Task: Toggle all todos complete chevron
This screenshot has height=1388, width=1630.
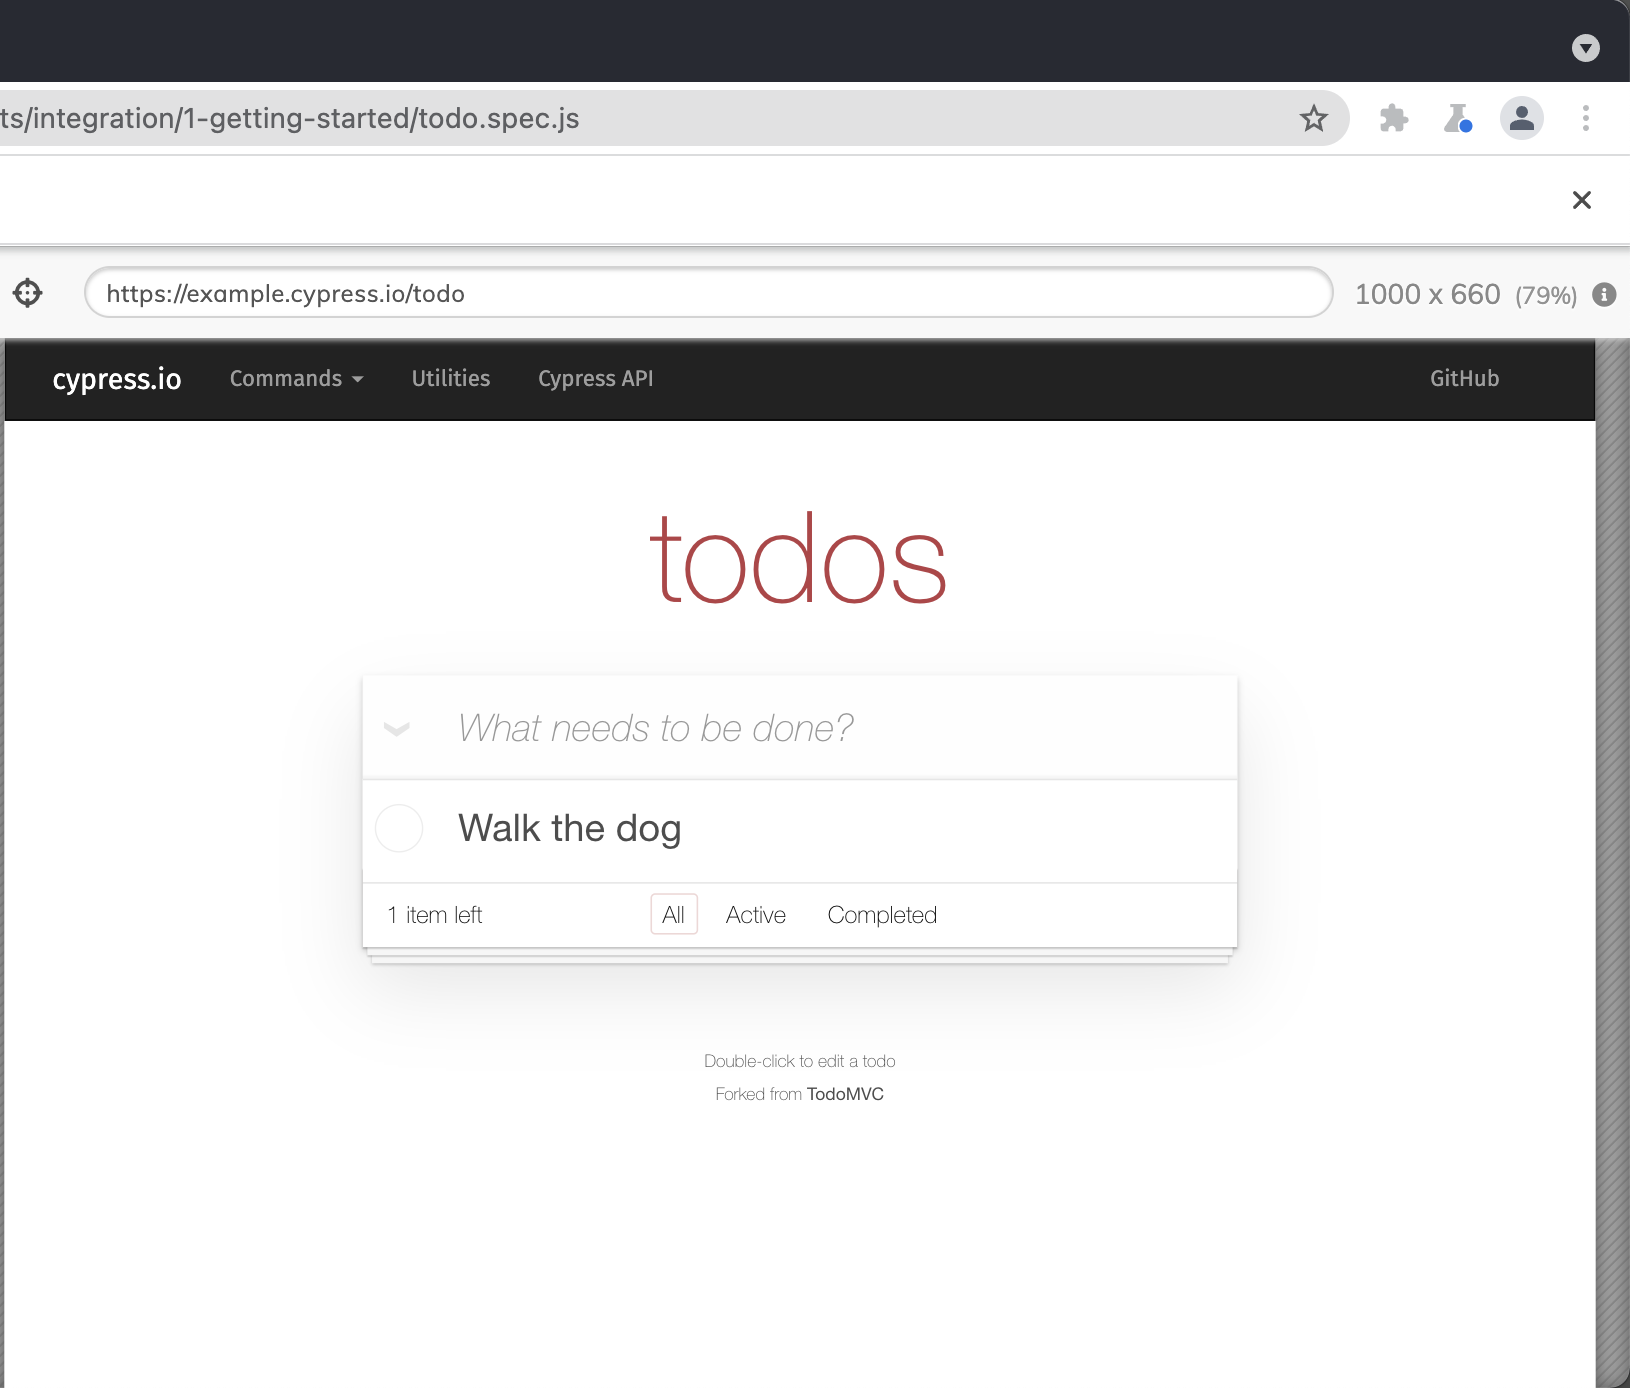Action: pyautogui.click(x=397, y=729)
